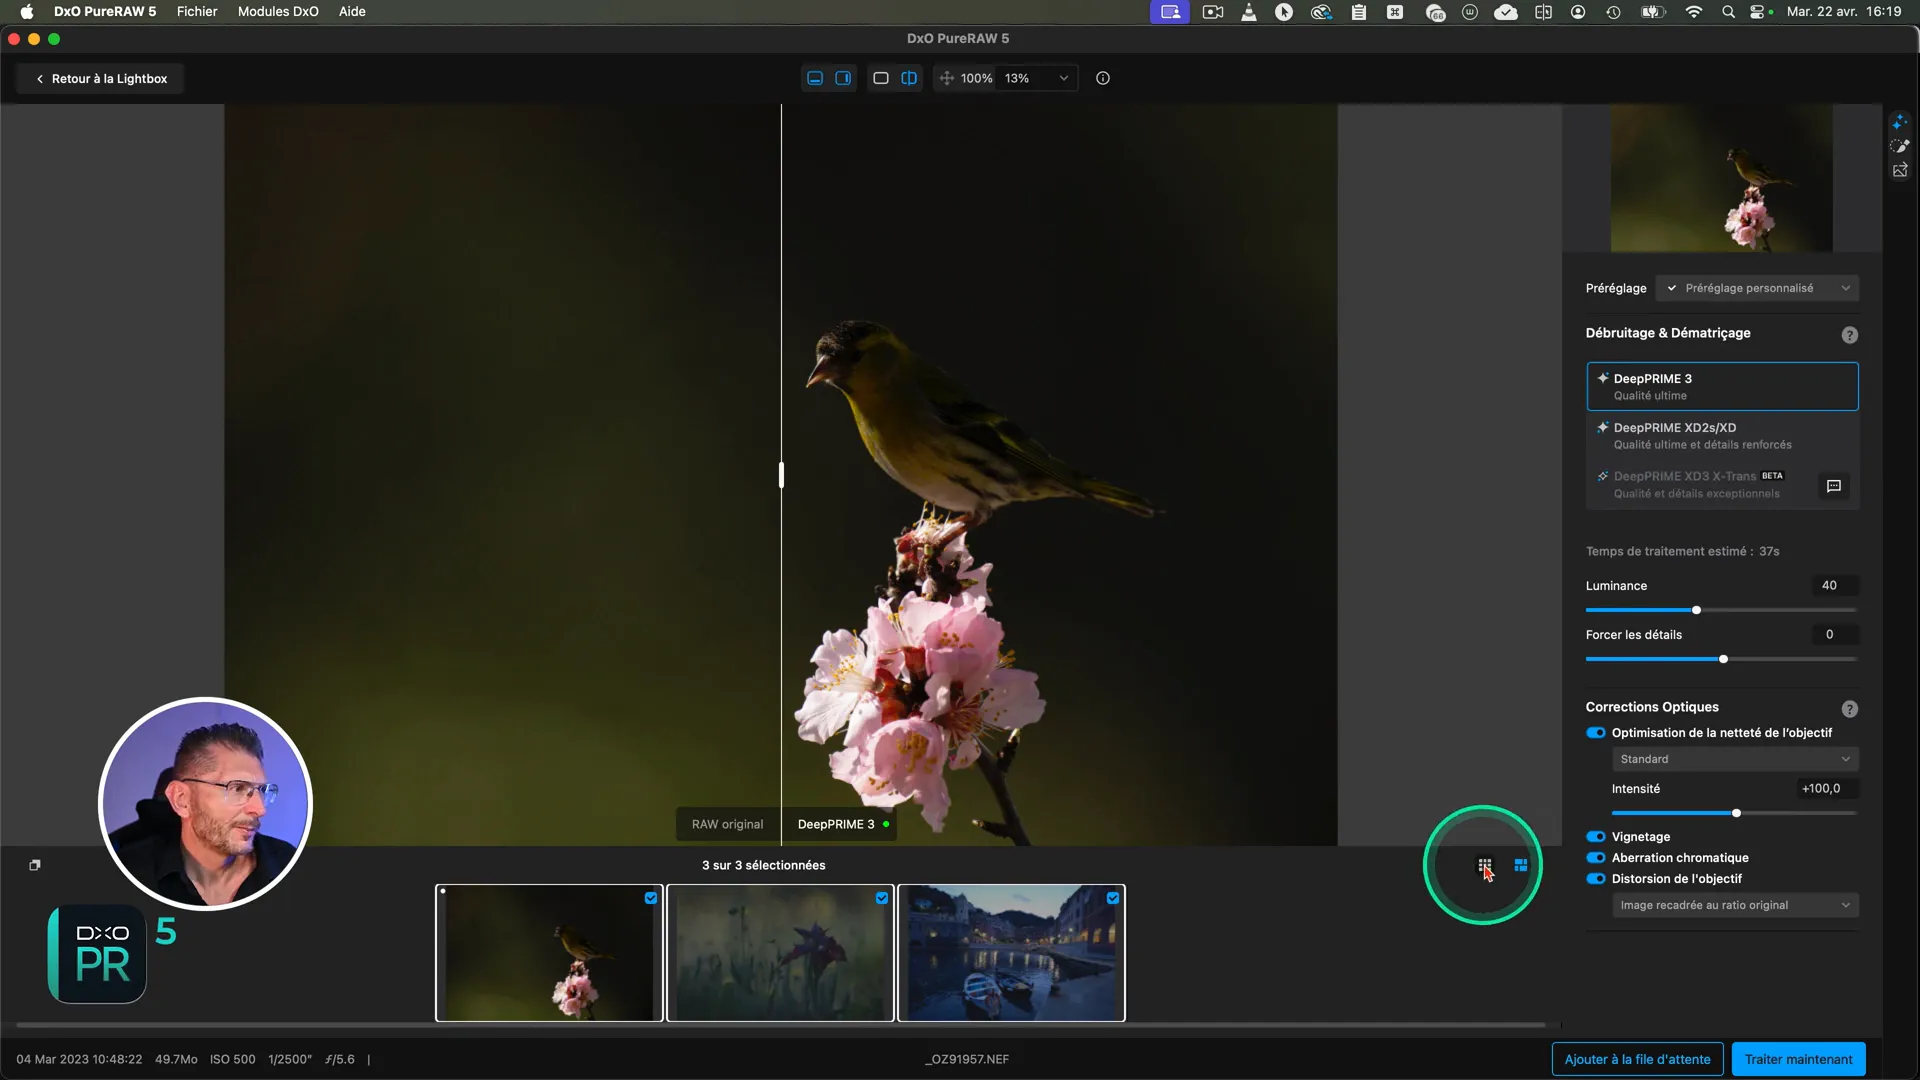Click the clipboard menu bar icon
The image size is (1920, 1080).
click(1359, 12)
